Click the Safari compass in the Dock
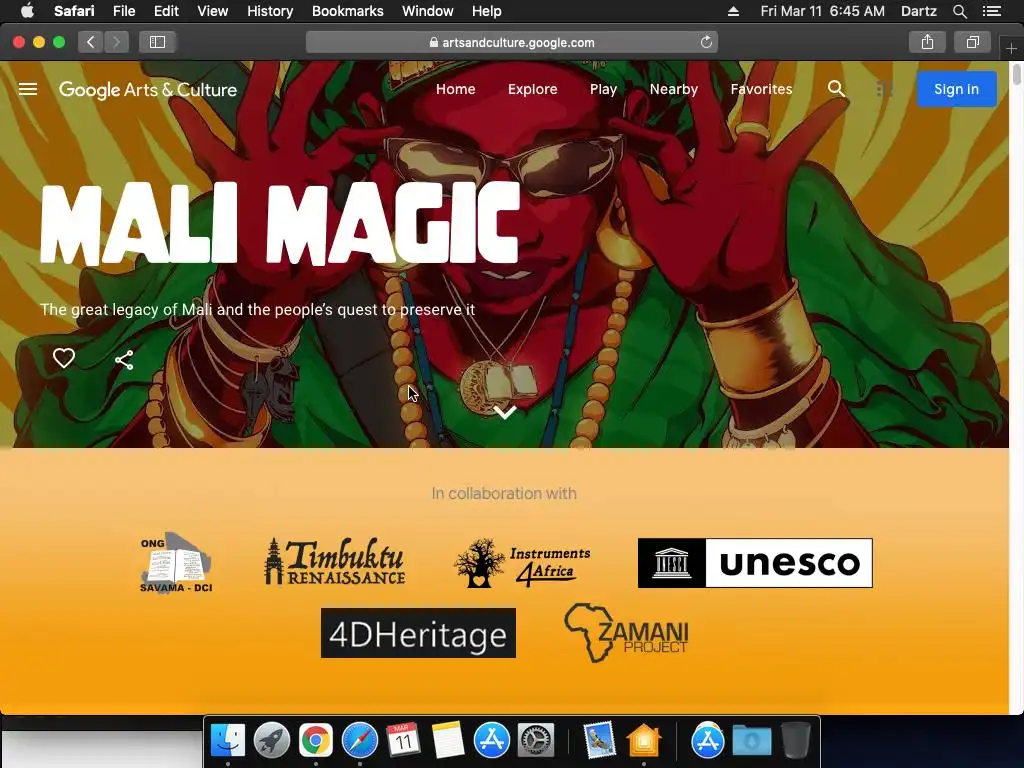The image size is (1024, 768). 360,741
